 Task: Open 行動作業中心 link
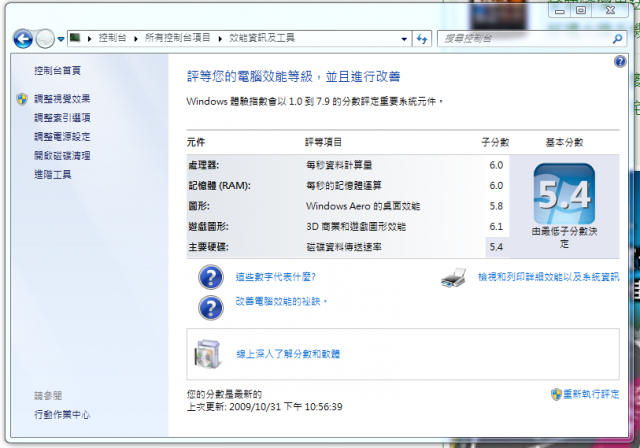click(x=62, y=415)
